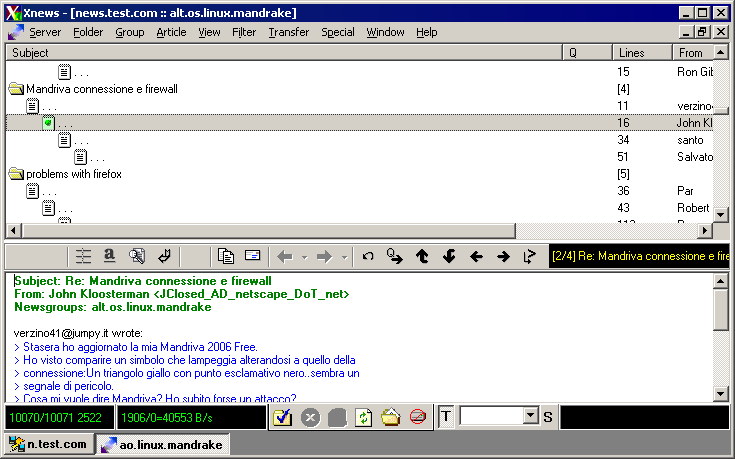The image size is (735, 459).
Task: Toggle the T button in the status bar
Action: 446,416
